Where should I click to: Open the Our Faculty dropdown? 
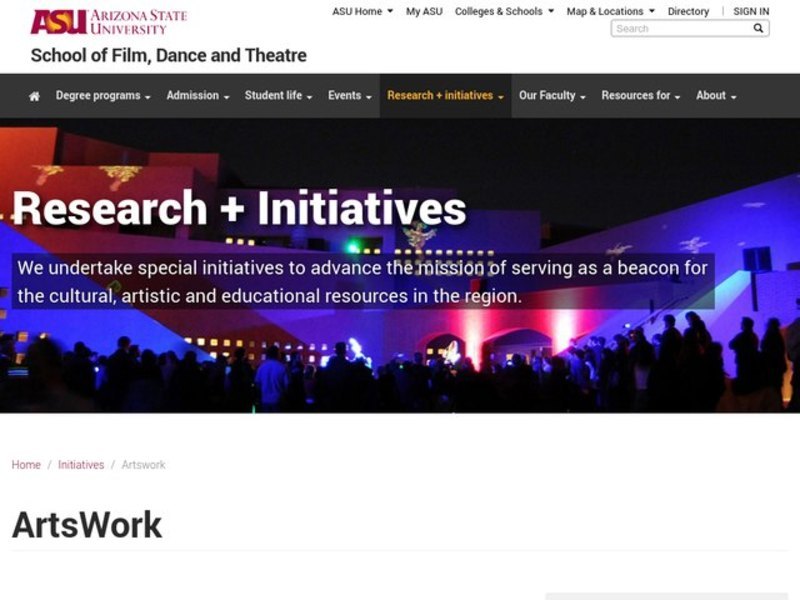pos(552,96)
